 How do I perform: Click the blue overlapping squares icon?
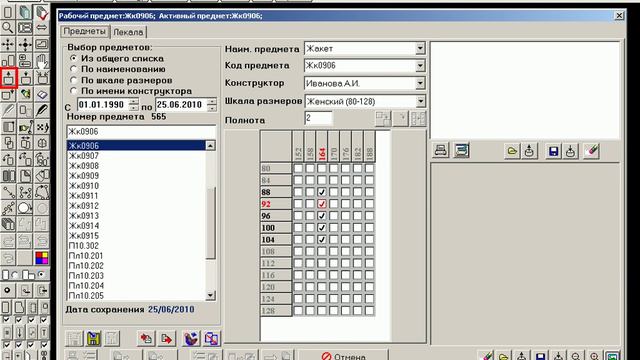click(211, 338)
